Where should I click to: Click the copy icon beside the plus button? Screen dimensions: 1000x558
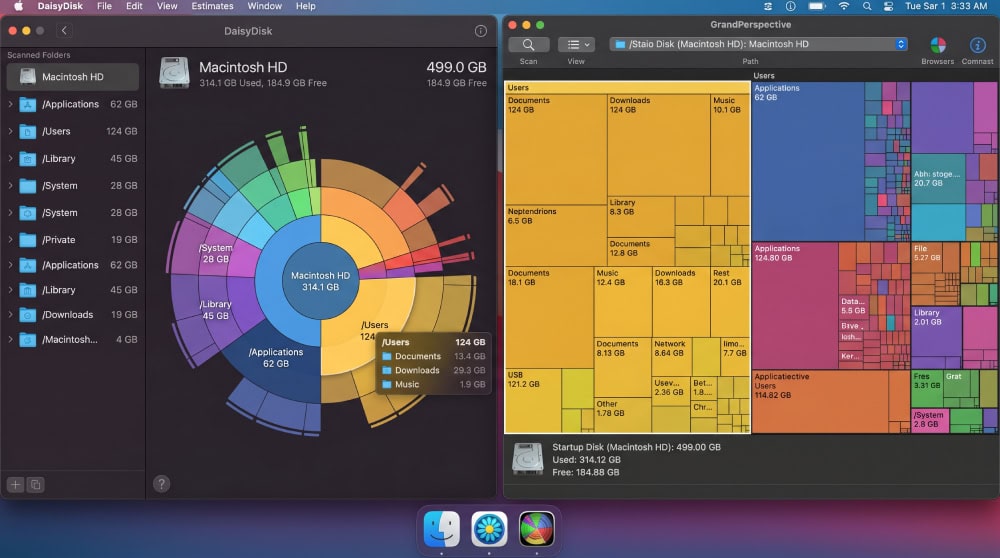pos(36,485)
